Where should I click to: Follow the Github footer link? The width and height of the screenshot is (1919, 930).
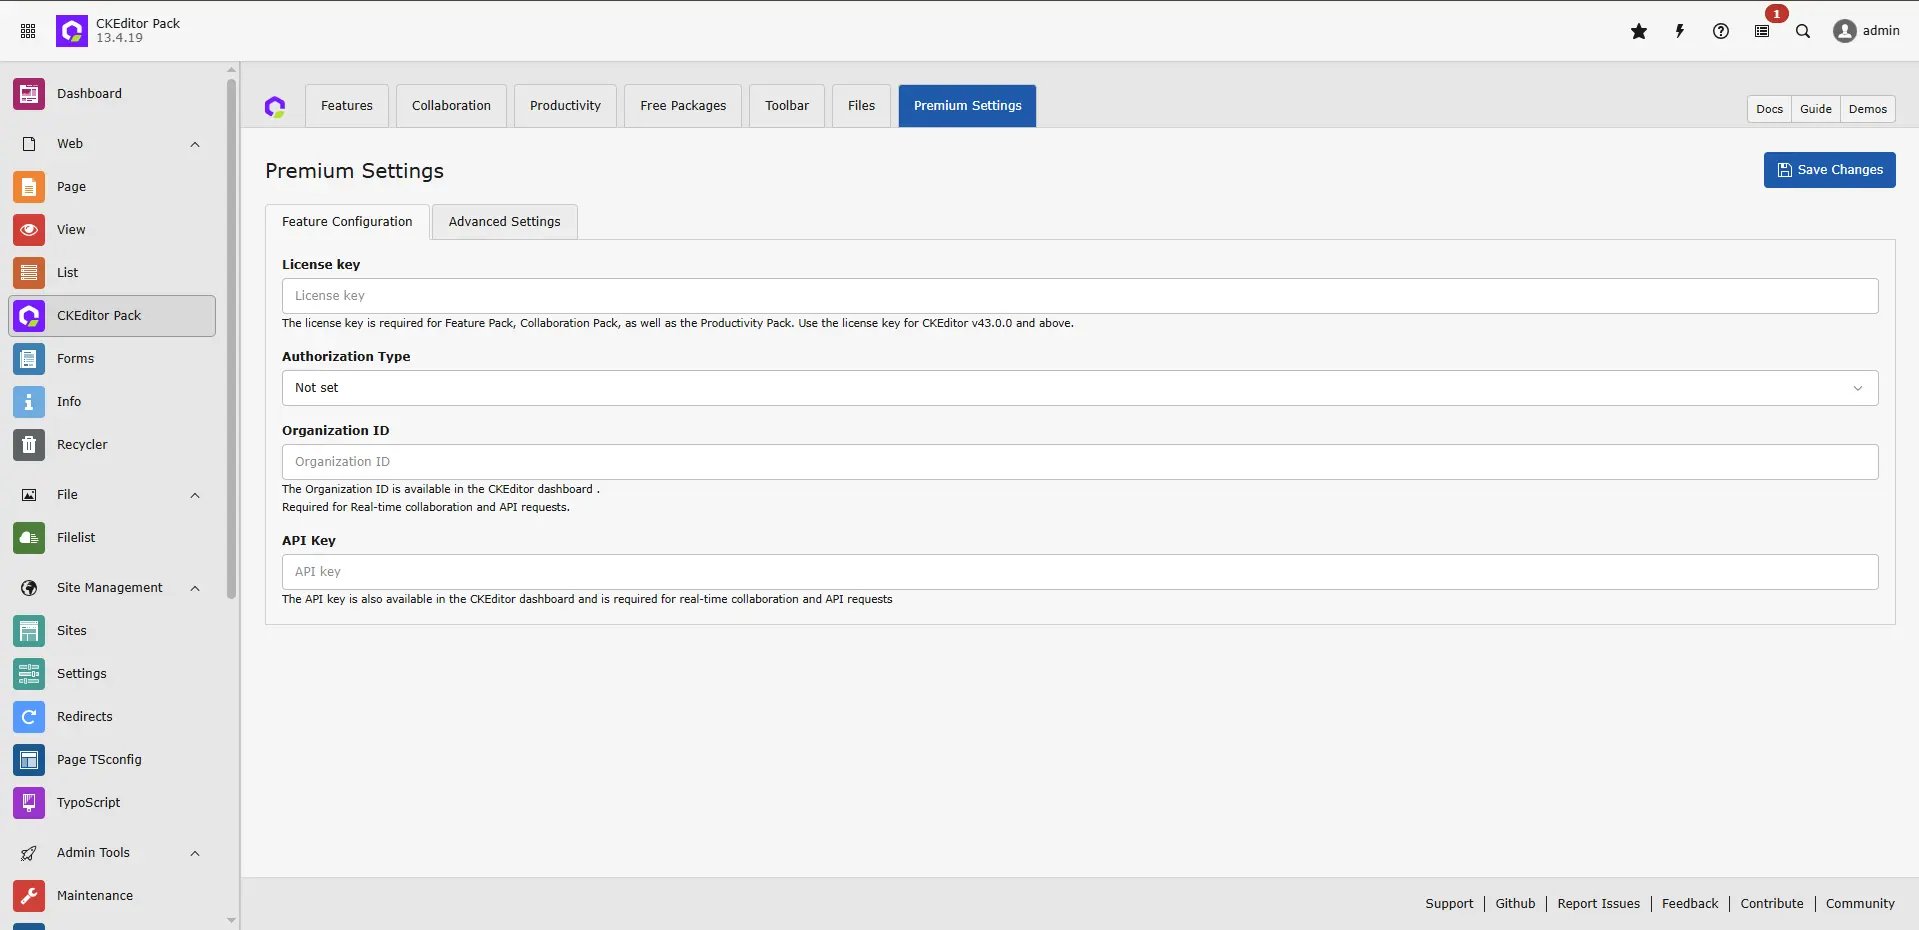coord(1515,904)
